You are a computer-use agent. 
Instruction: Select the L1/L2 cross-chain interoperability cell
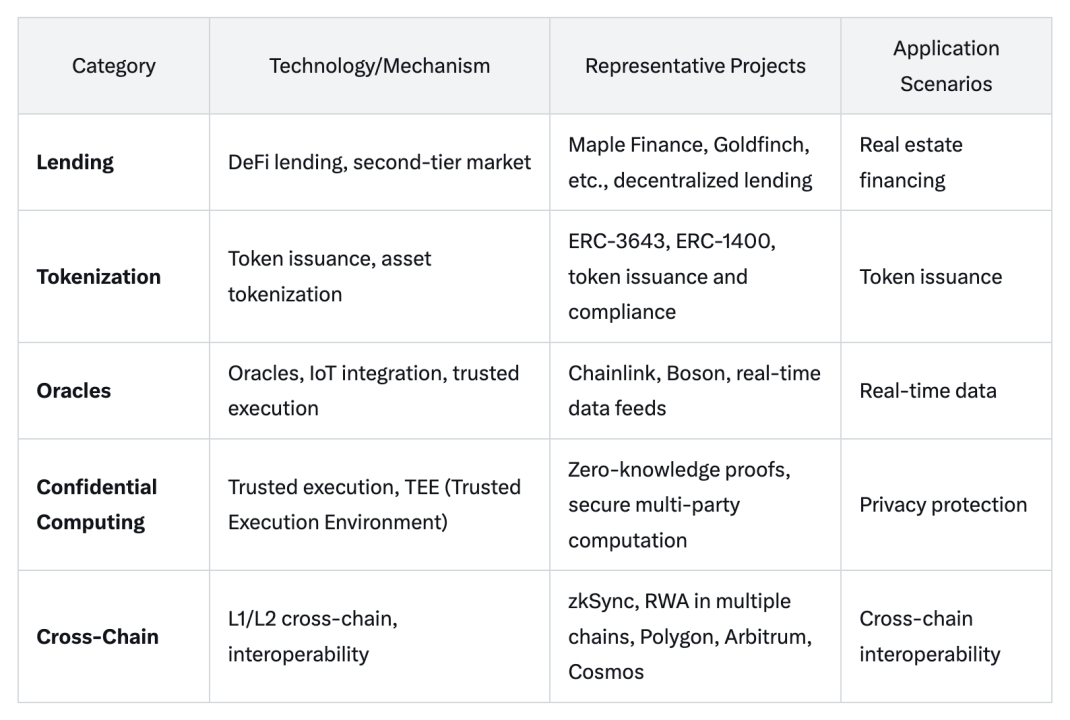tap(313, 636)
